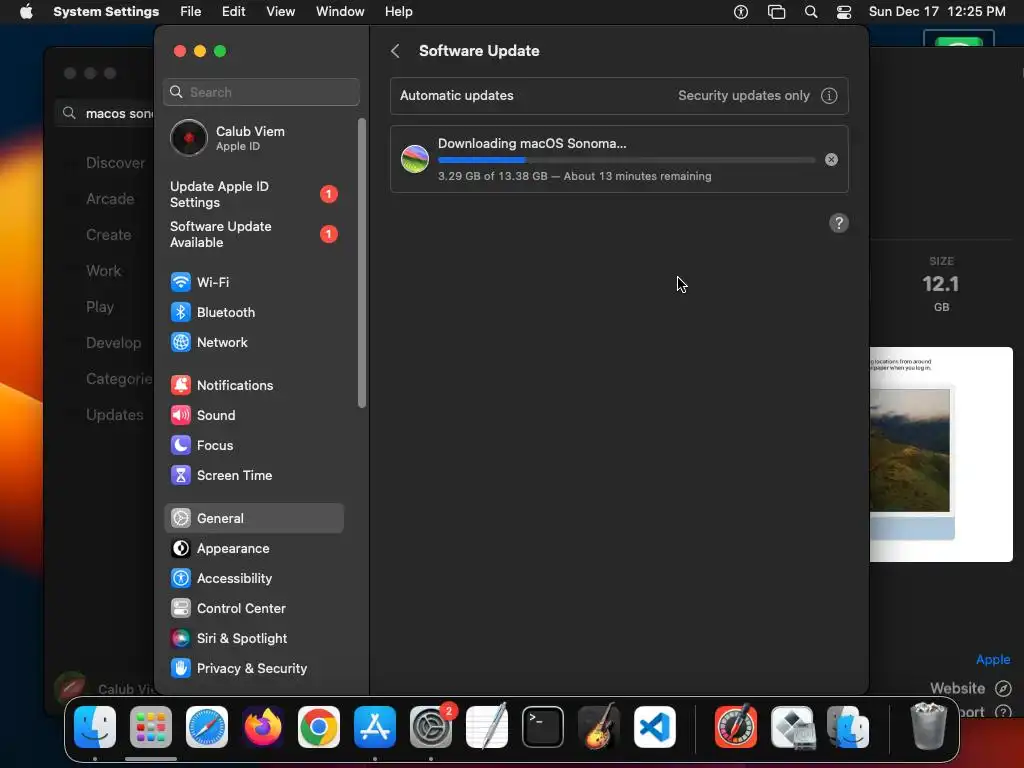Screen dimensions: 1024x768
Task: Open Digital Color Meter from the Dock
Action: (x=736, y=727)
